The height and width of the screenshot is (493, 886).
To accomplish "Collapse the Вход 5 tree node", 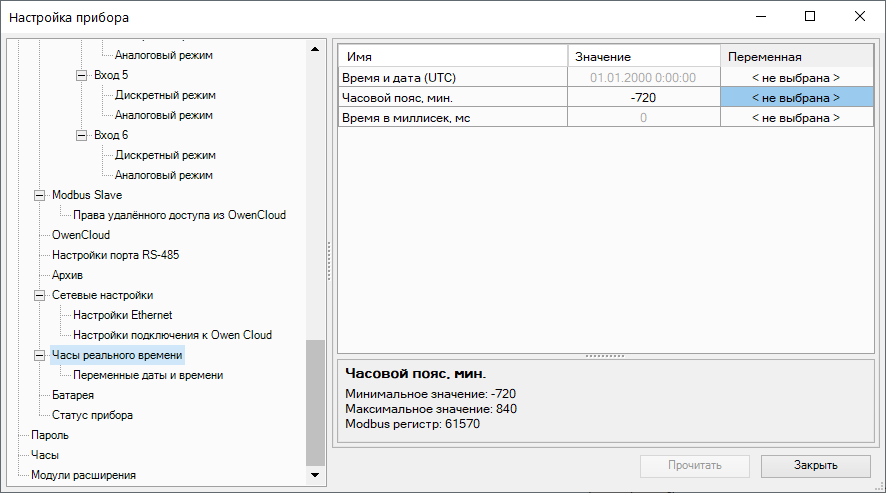I will (x=82, y=75).
